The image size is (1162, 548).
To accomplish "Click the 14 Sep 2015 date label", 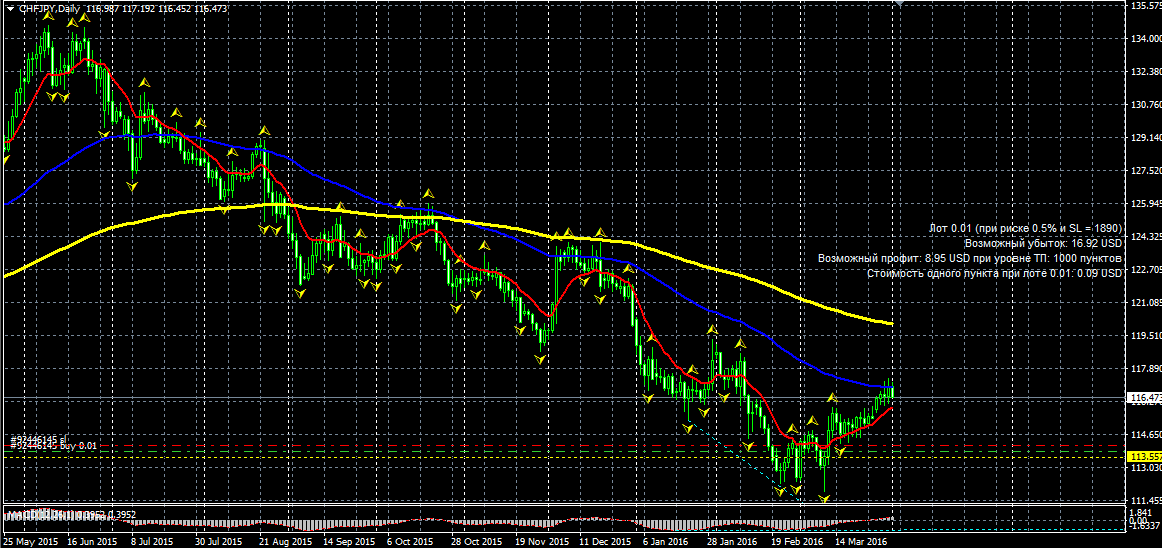I will 351,541.
